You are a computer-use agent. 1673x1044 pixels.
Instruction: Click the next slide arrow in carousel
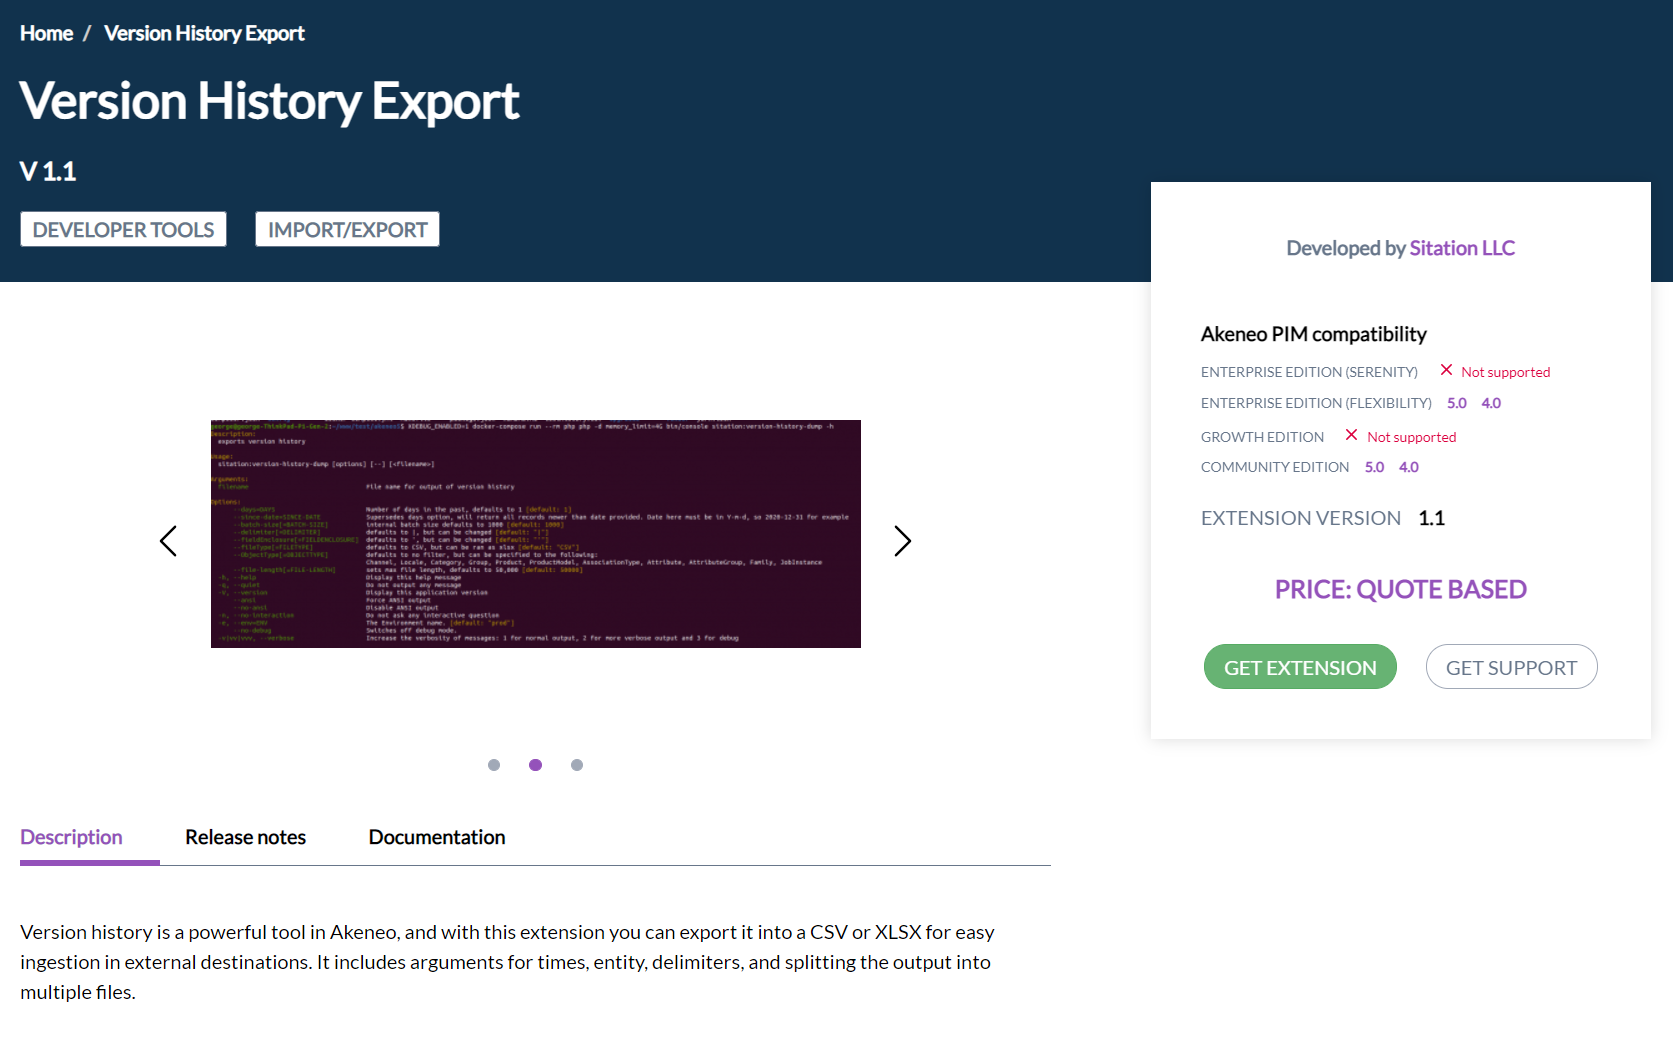tap(902, 541)
